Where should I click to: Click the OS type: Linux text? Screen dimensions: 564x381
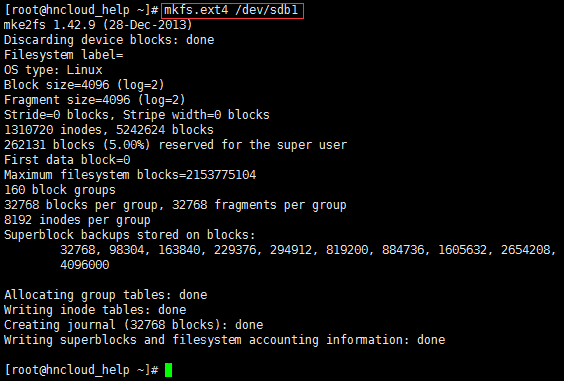click(x=53, y=70)
